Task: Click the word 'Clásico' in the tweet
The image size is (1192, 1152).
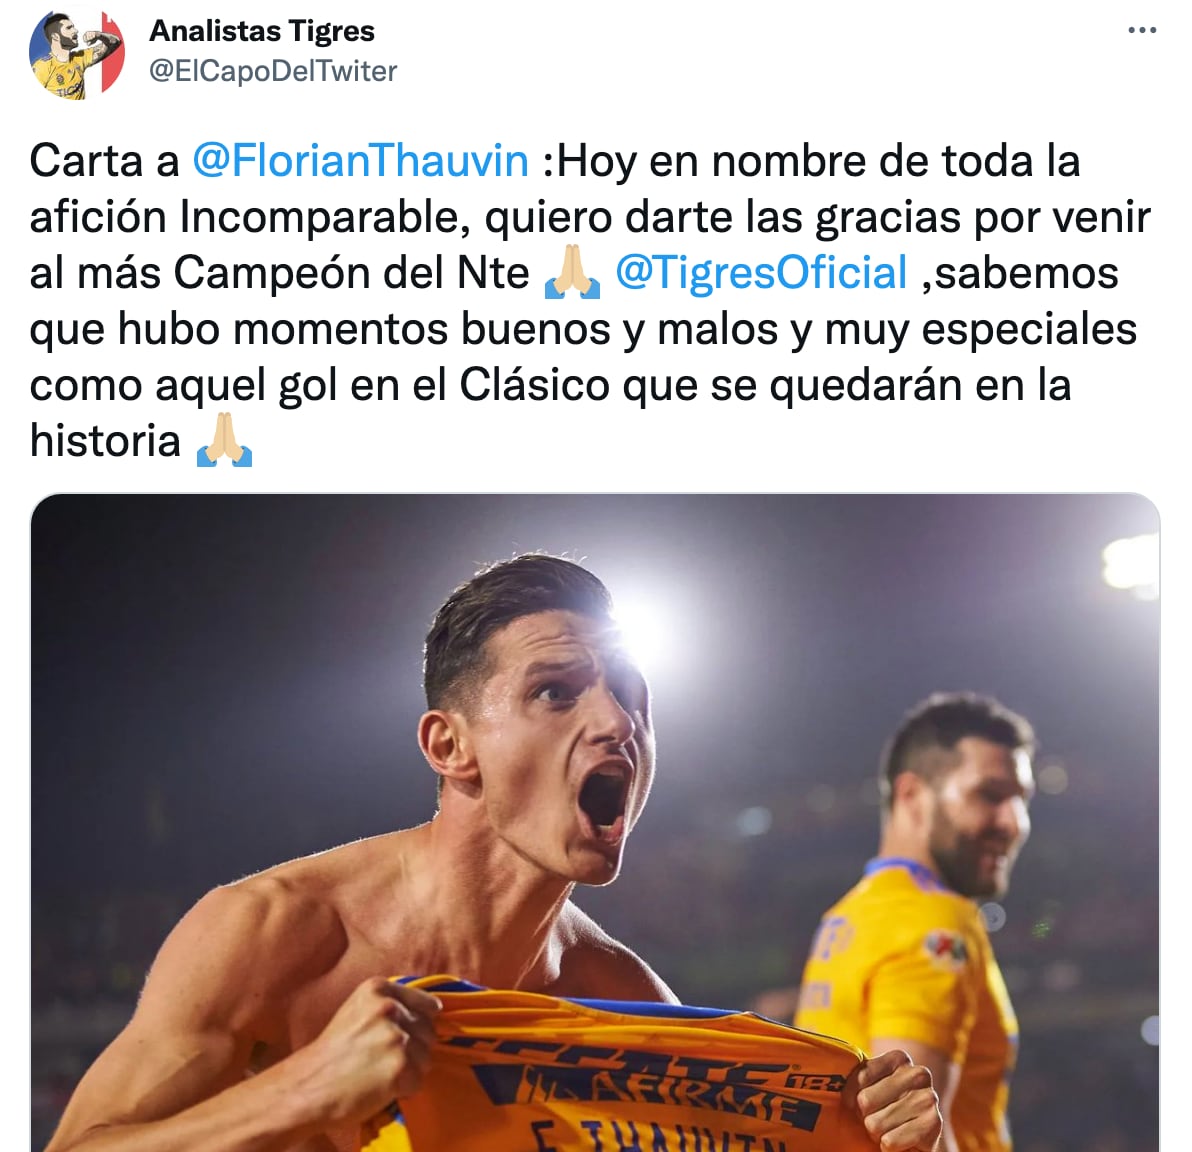Action: point(534,386)
